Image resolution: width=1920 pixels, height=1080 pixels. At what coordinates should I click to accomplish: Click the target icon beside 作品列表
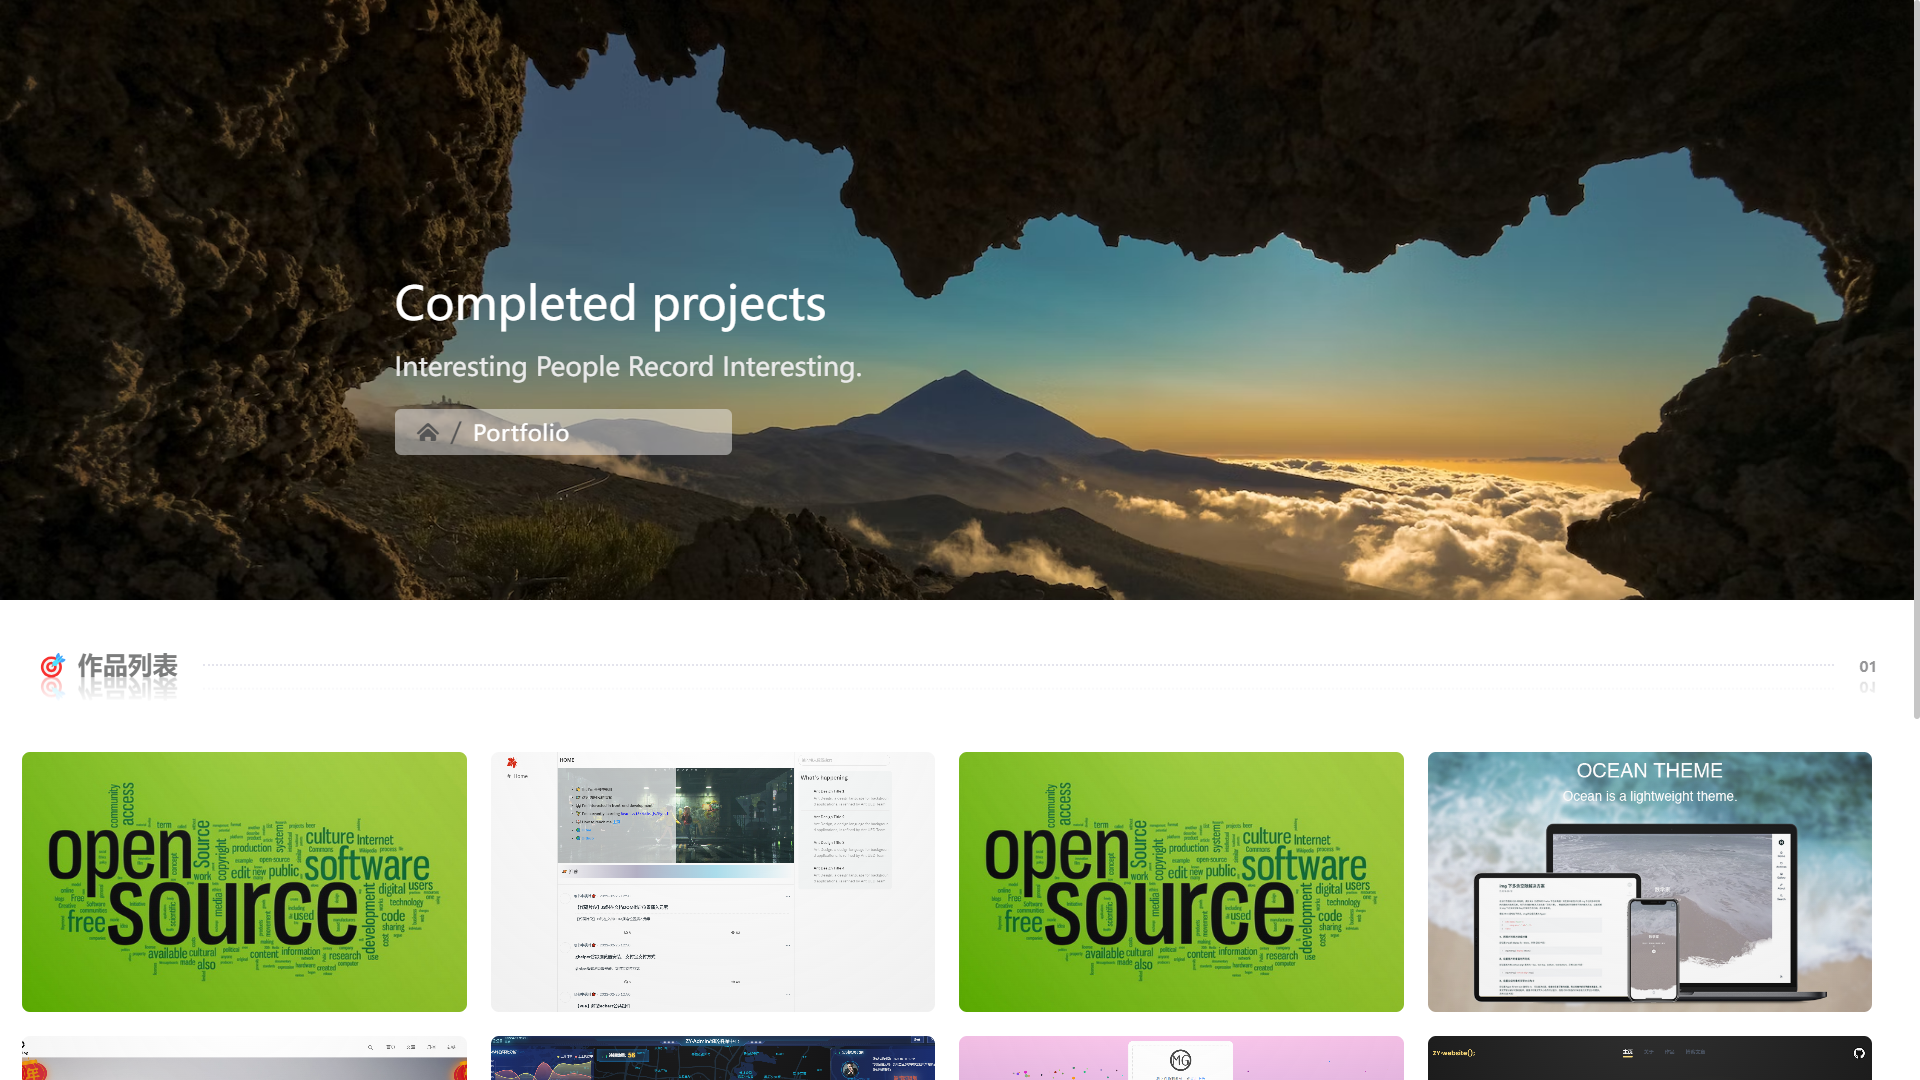point(52,666)
